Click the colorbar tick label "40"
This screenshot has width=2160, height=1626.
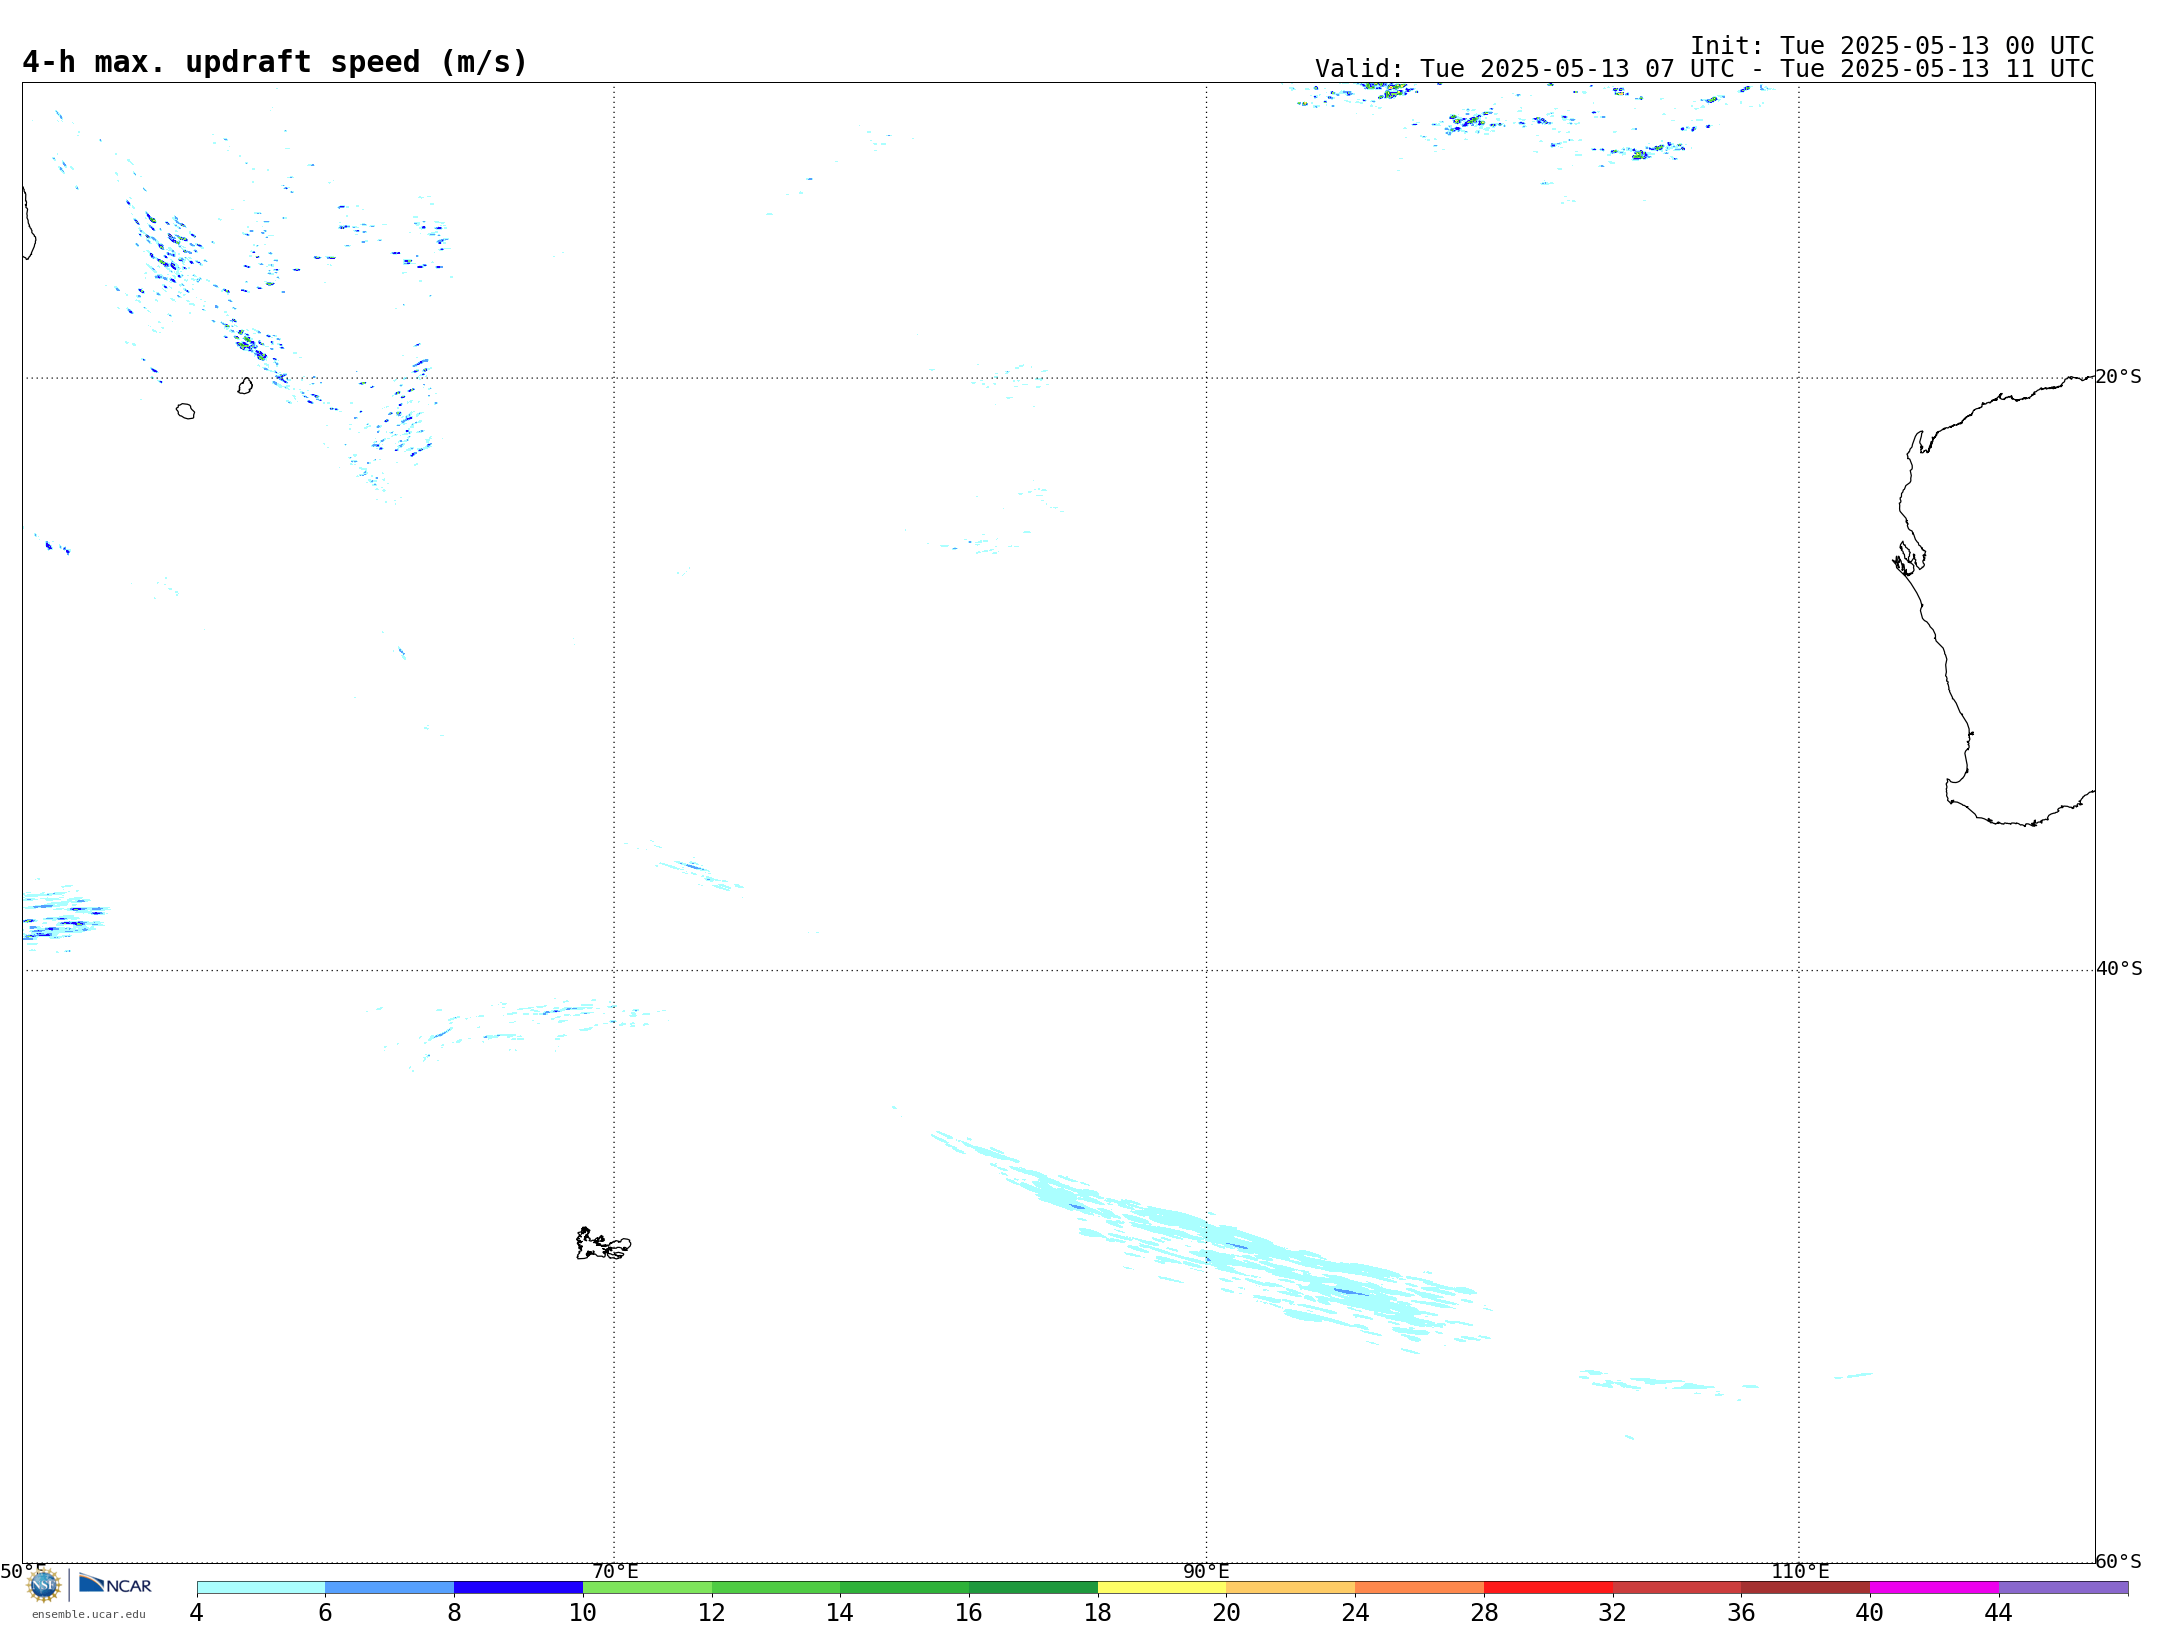click(x=1870, y=1613)
